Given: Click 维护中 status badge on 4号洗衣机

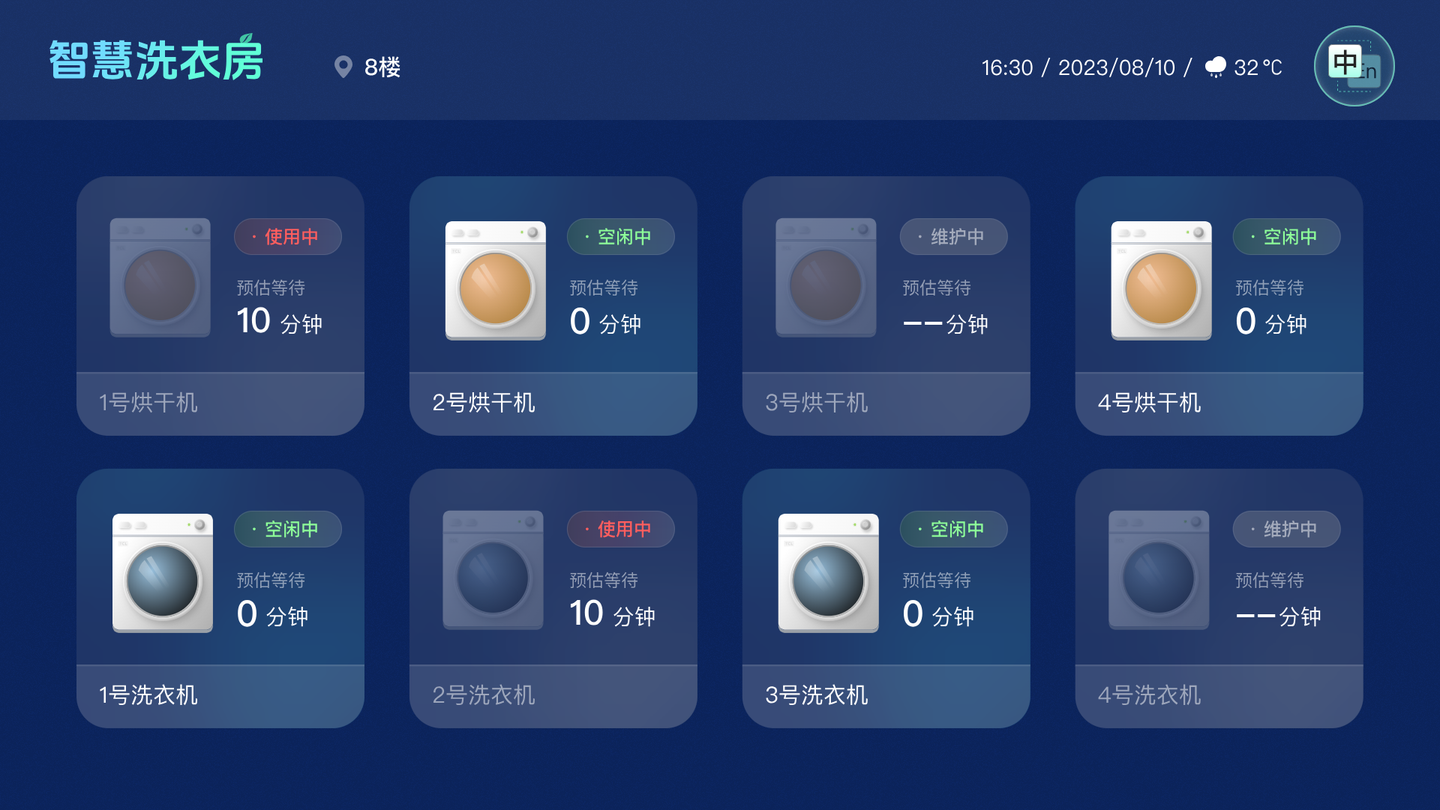Looking at the screenshot, I should pos(1287,529).
